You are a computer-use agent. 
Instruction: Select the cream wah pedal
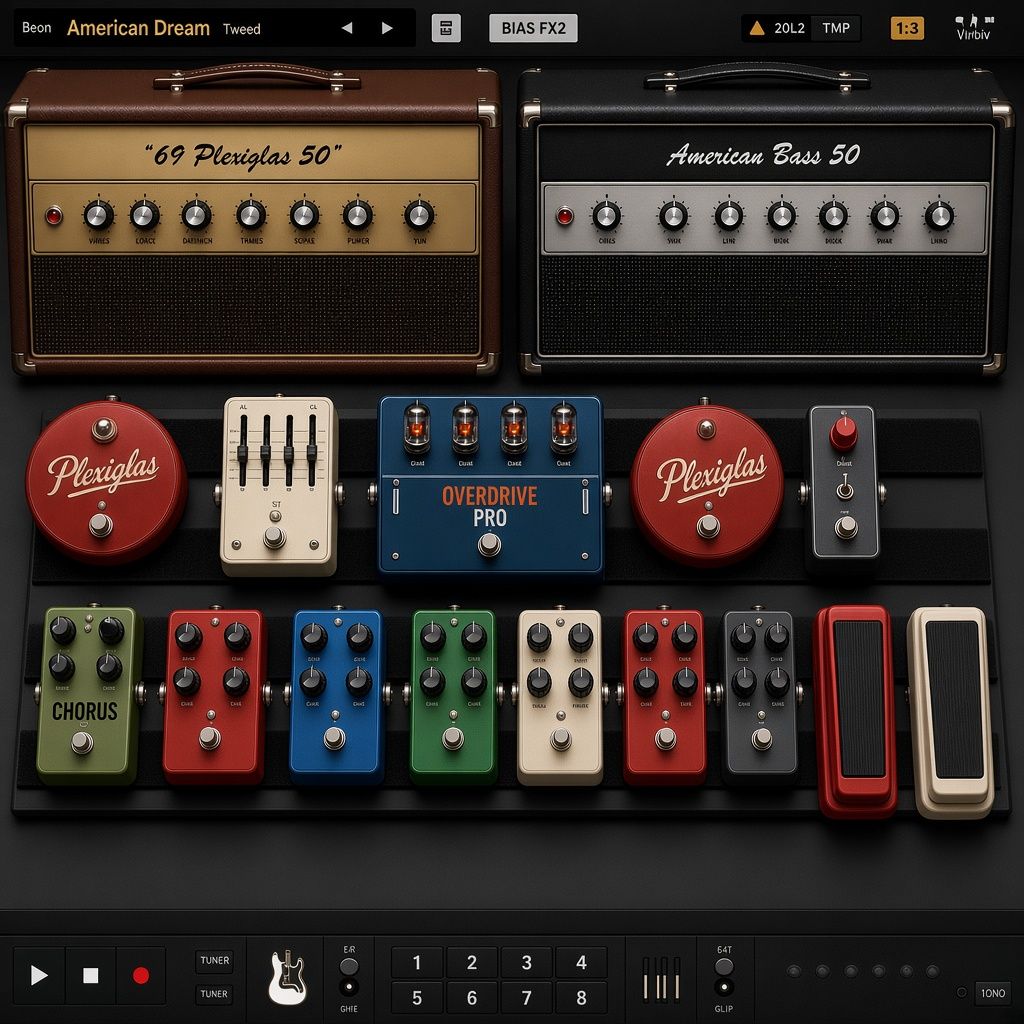[x=952, y=712]
